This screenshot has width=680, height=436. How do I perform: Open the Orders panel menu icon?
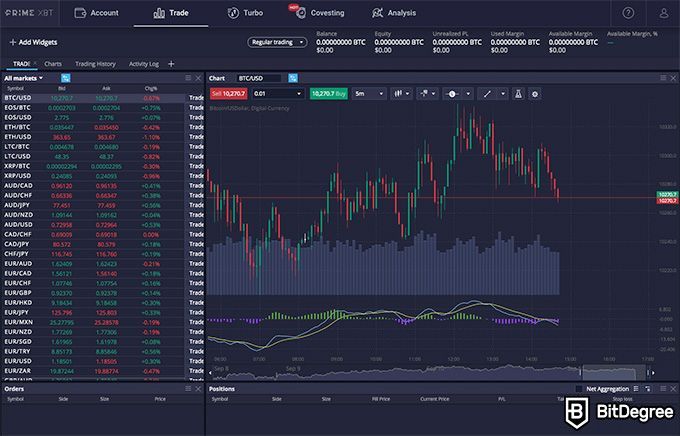point(188,389)
